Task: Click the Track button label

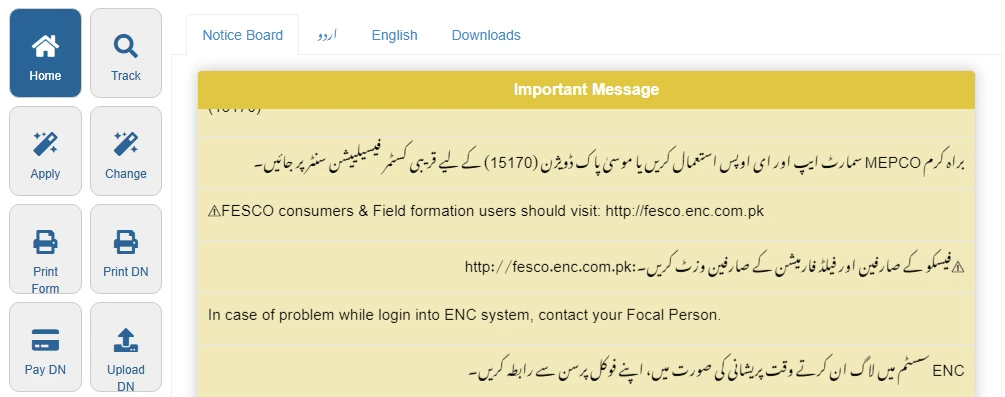Action: click(x=126, y=76)
